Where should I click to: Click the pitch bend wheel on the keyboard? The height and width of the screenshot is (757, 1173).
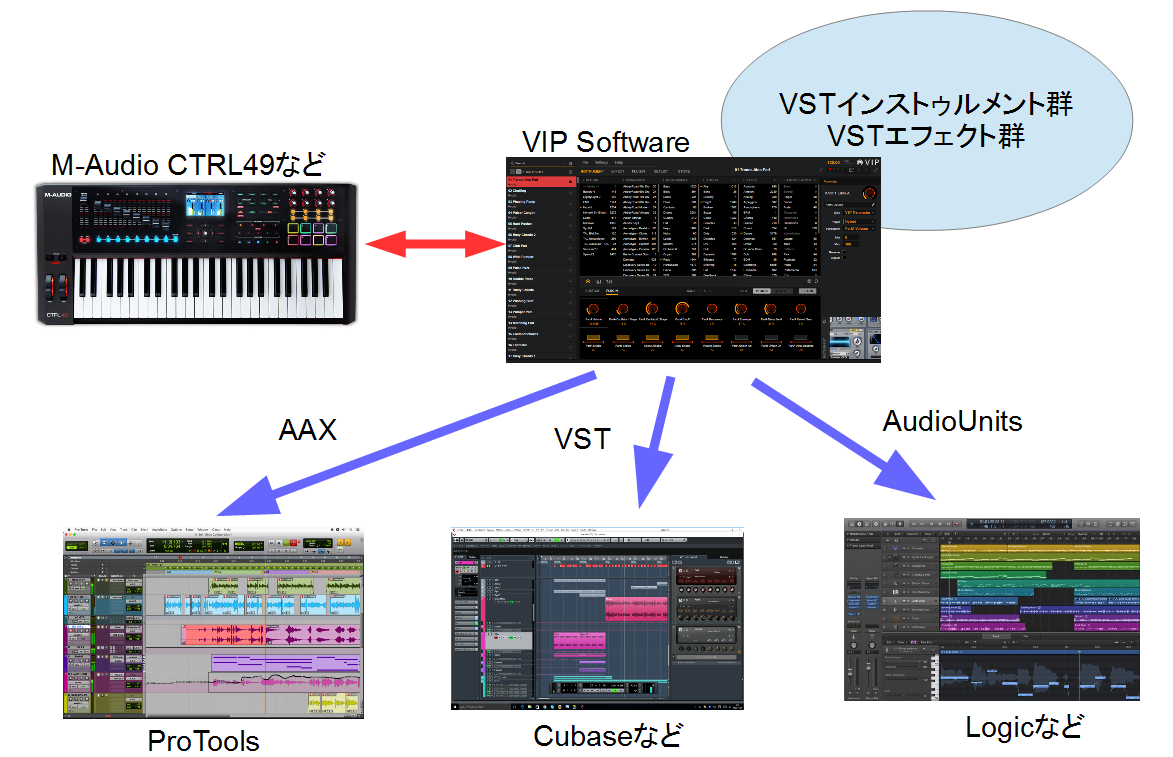coord(49,286)
